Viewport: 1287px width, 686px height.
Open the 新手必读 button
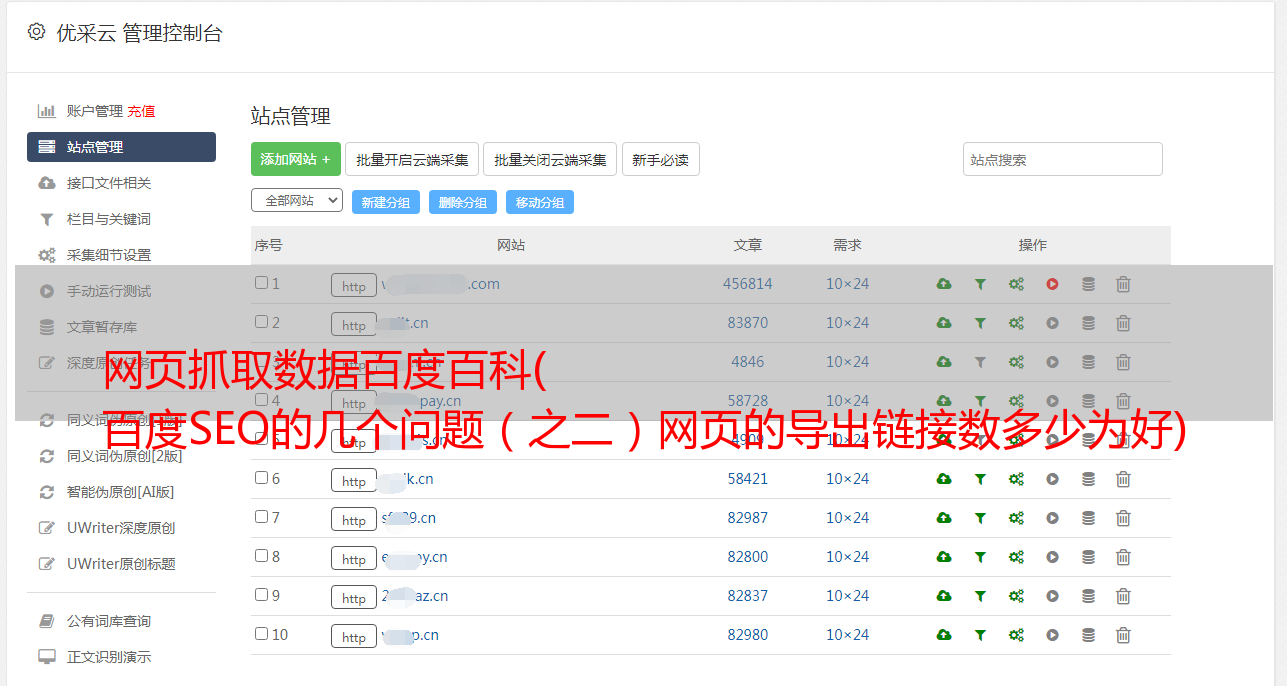click(x=660, y=159)
